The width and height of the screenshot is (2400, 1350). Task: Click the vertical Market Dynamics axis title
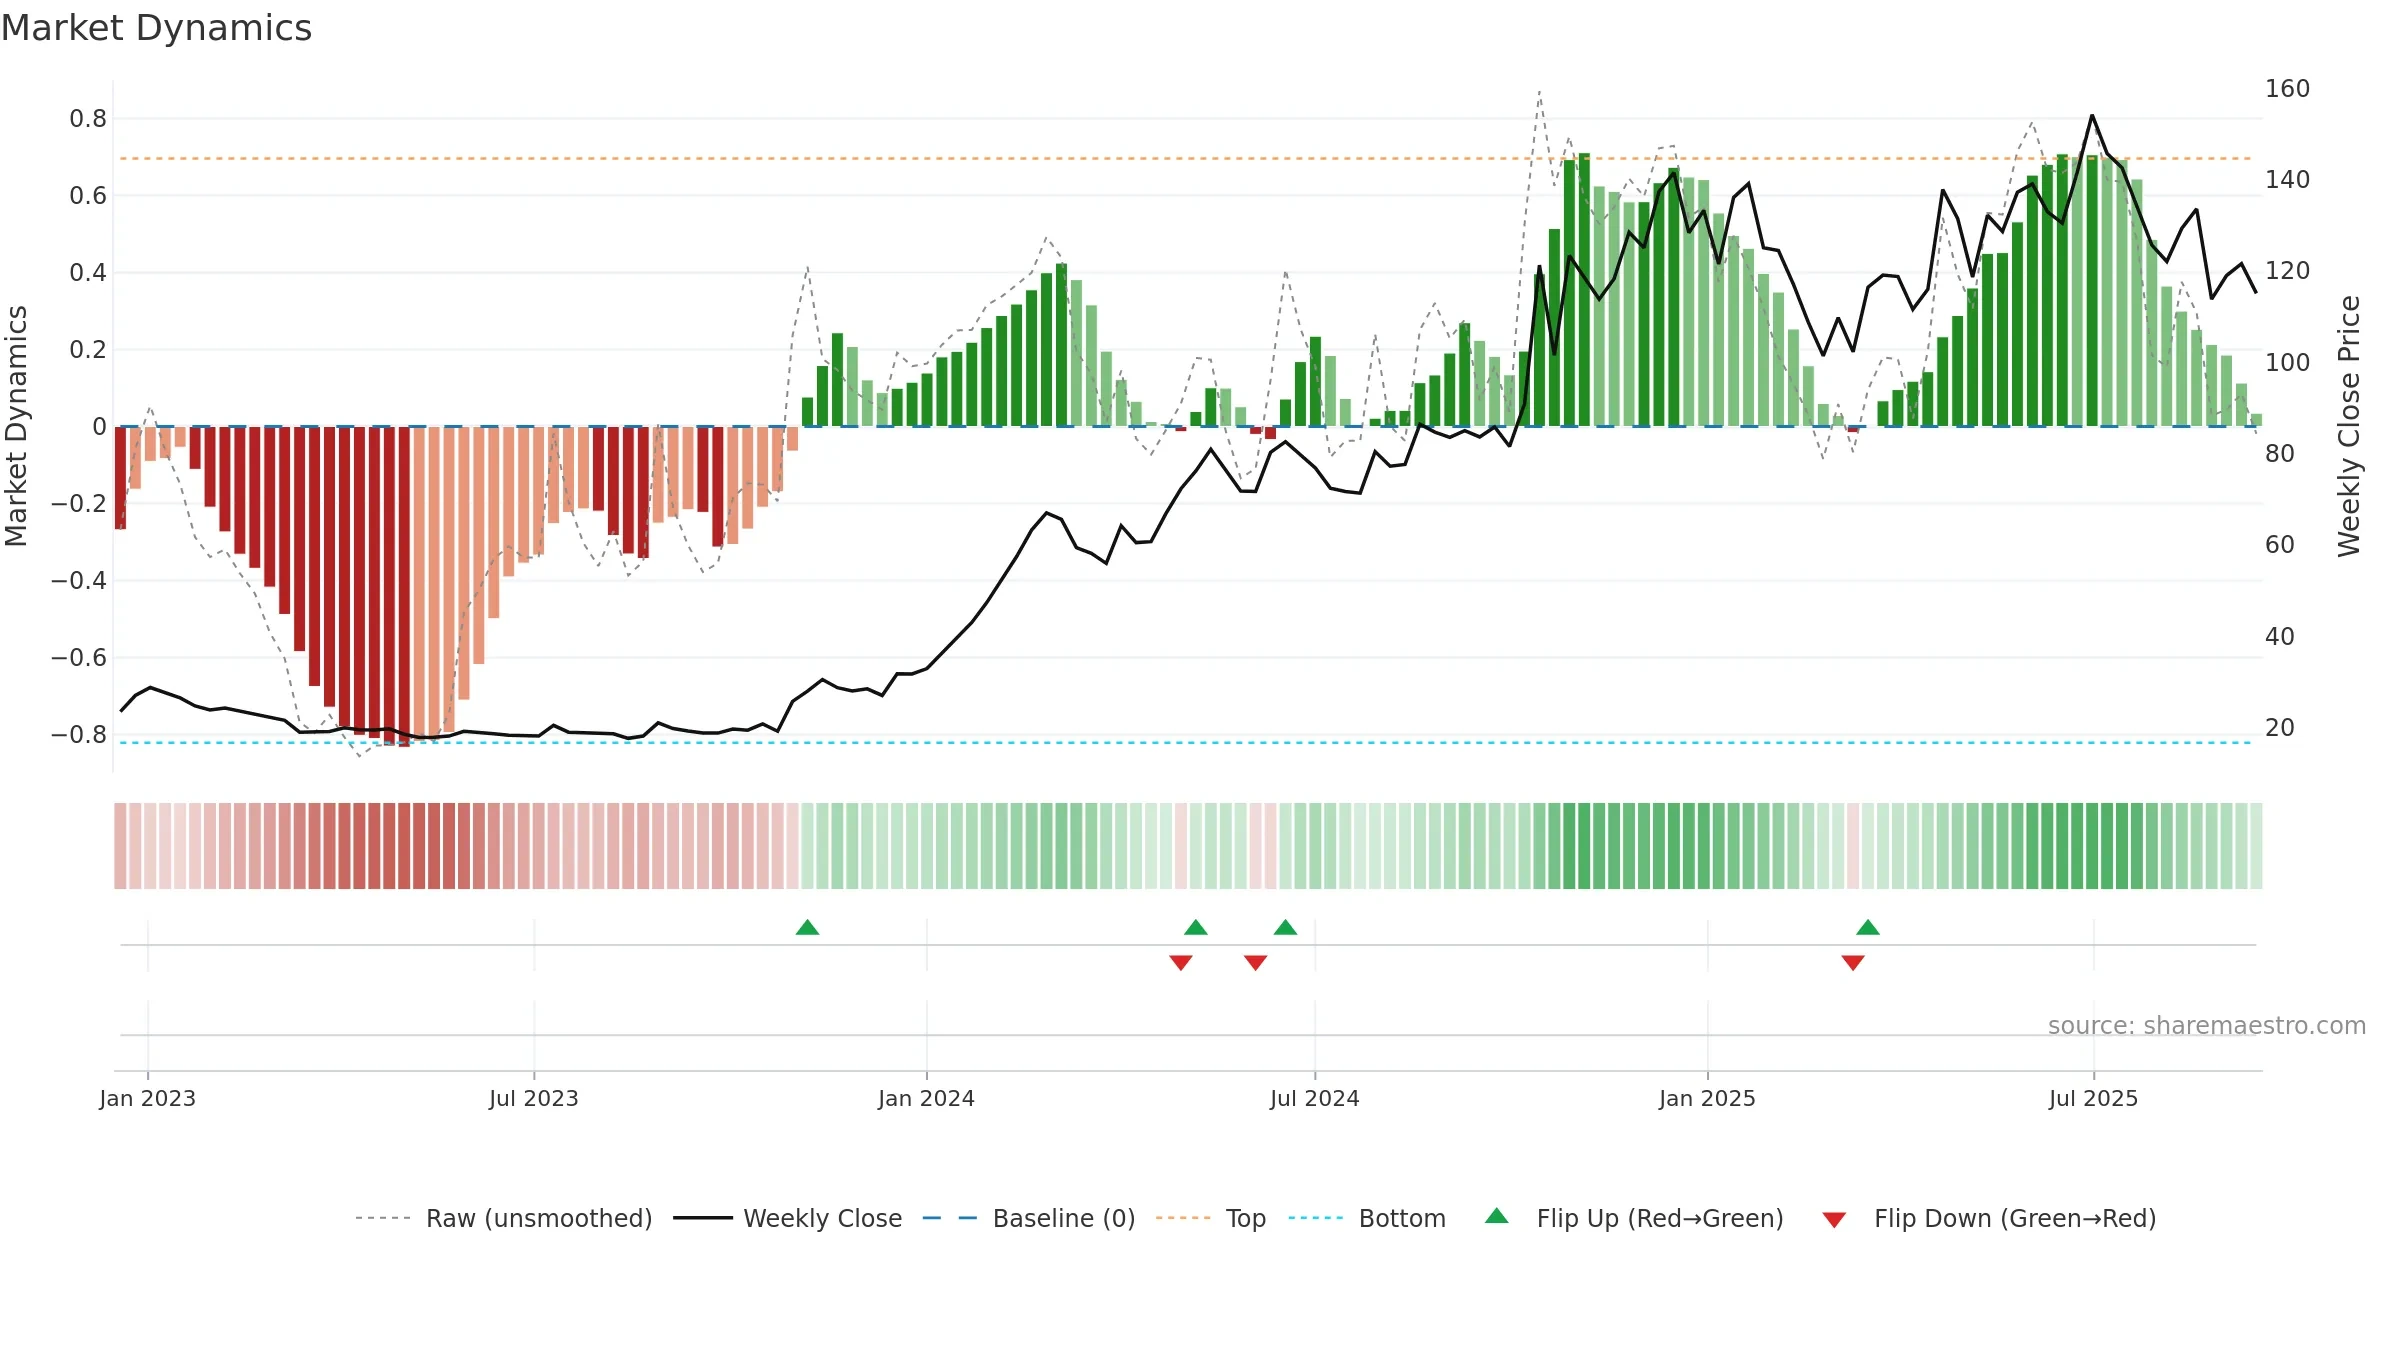coord(16,426)
